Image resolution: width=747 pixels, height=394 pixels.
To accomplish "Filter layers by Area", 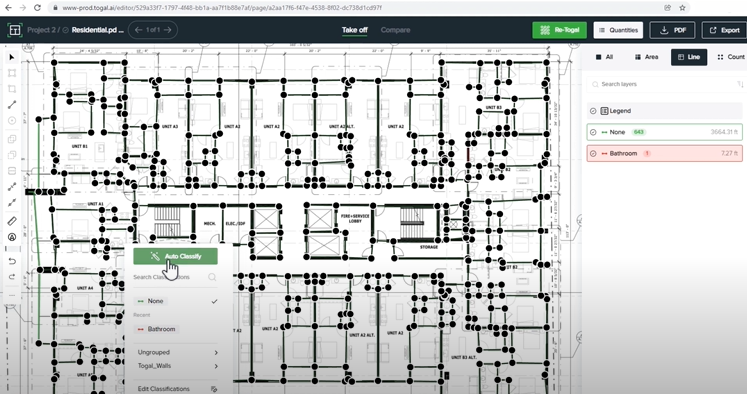I will pos(646,57).
